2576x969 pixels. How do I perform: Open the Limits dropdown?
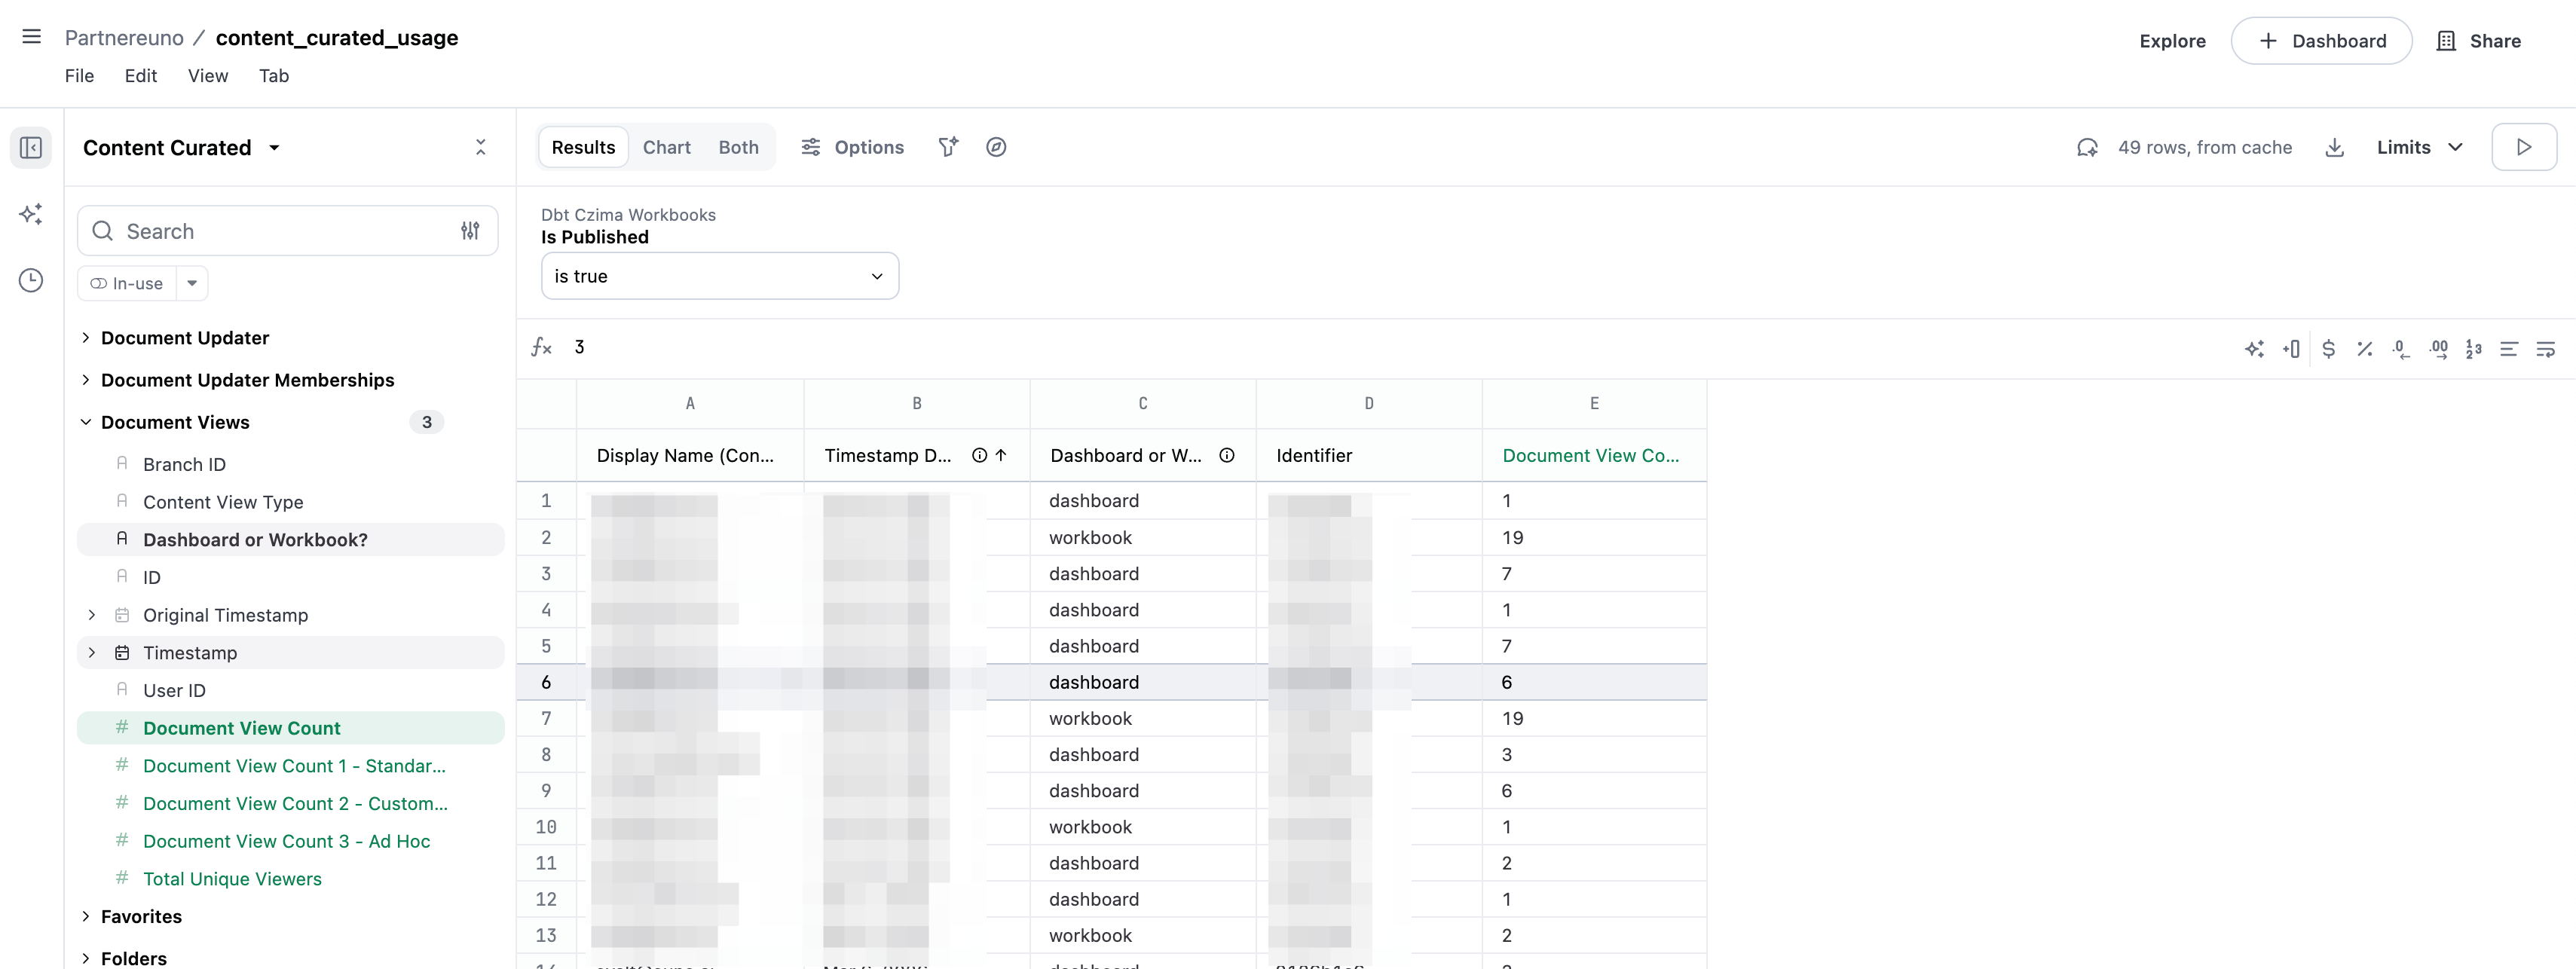tap(2419, 147)
